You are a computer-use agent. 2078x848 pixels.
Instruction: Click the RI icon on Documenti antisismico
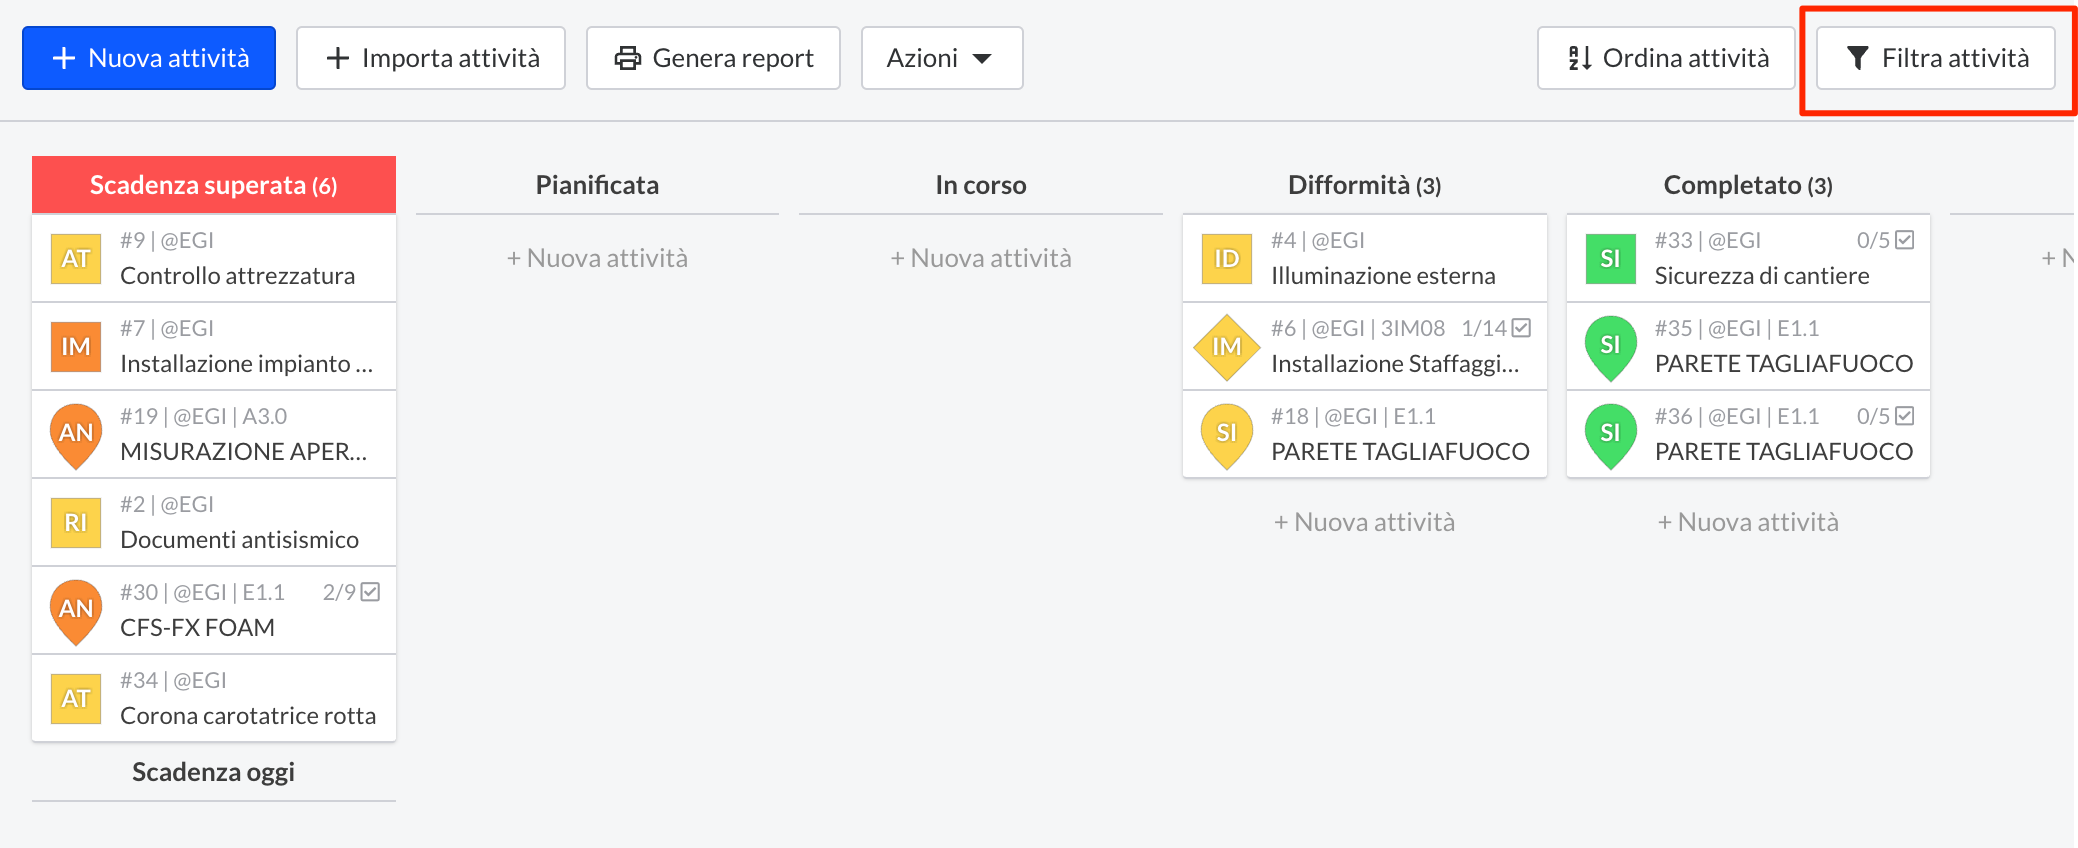pyautogui.click(x=76, y=523)
